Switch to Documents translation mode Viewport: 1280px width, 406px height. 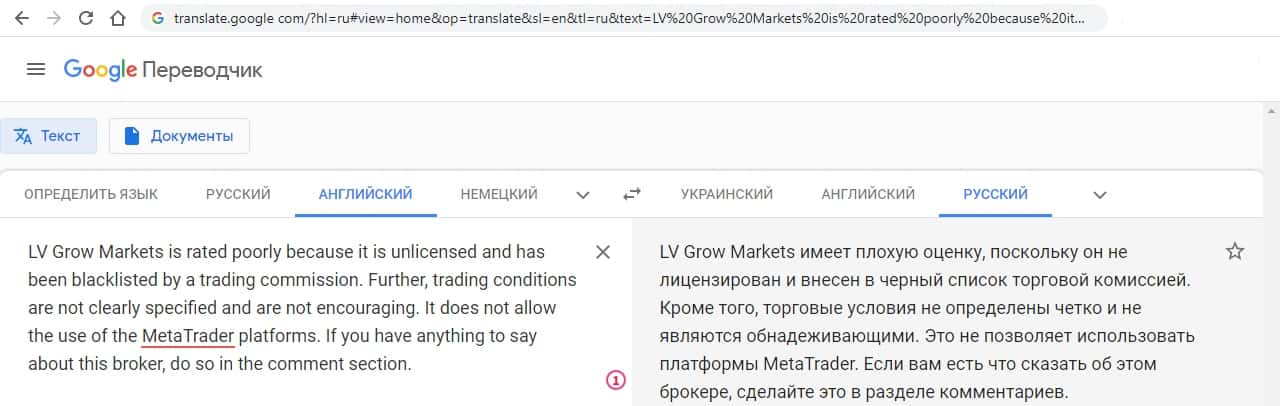[179, 136]
